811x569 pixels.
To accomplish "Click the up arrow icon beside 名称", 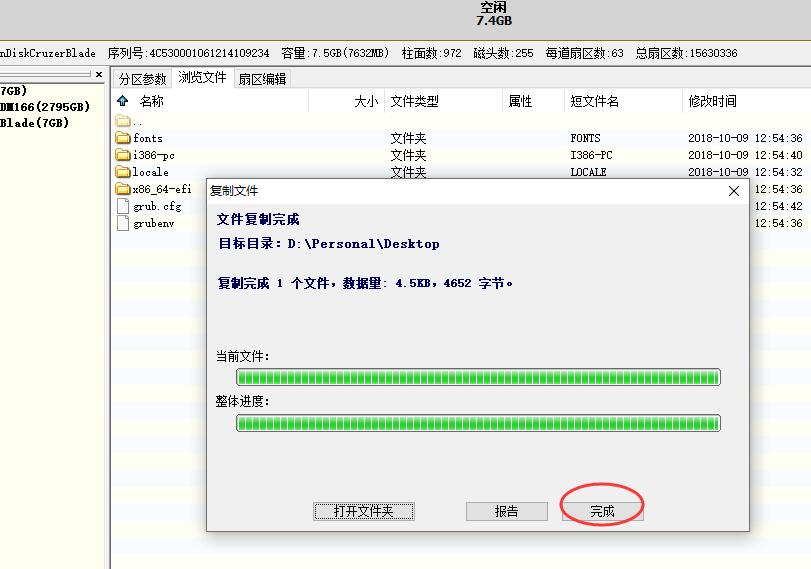I will pyautogui.click(x=123, y=101).
